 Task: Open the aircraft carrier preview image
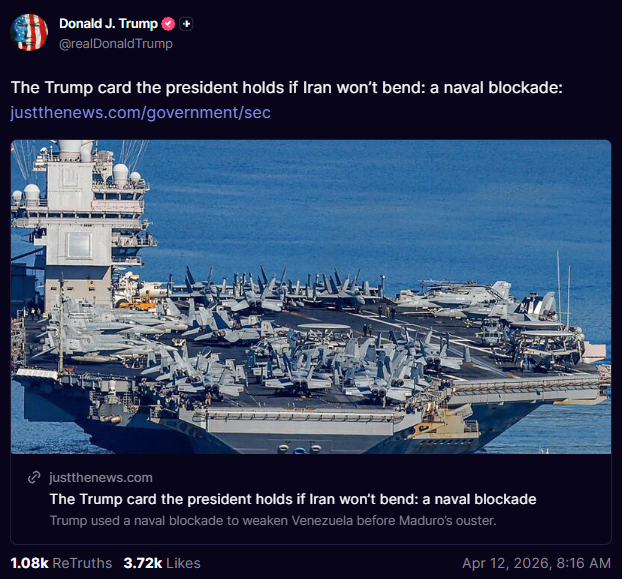point(311,296)
